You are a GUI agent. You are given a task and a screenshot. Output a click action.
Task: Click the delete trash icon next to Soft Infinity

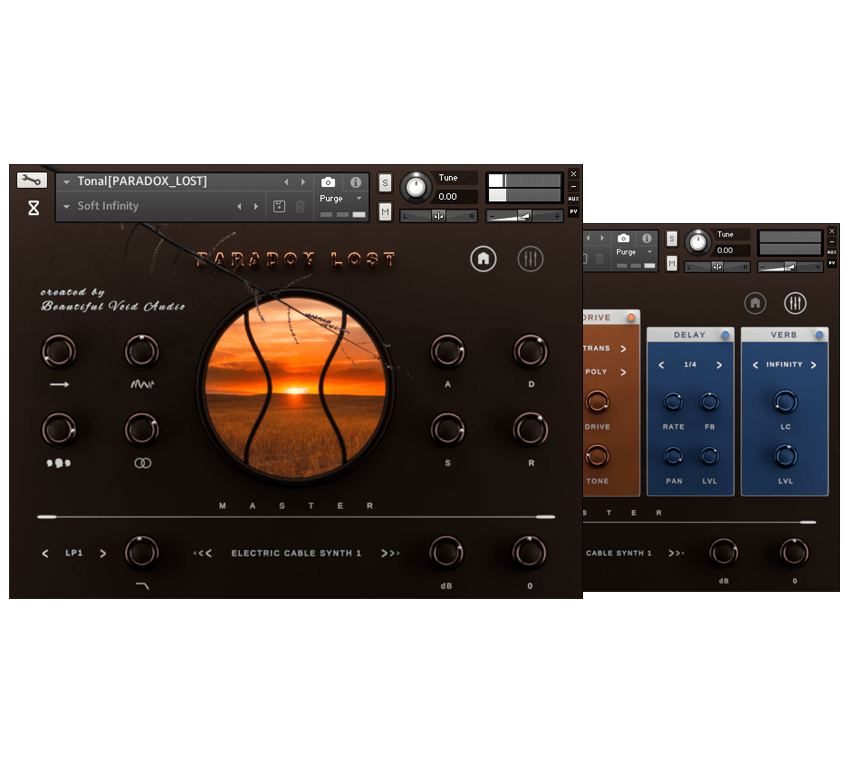pos(300,206)
